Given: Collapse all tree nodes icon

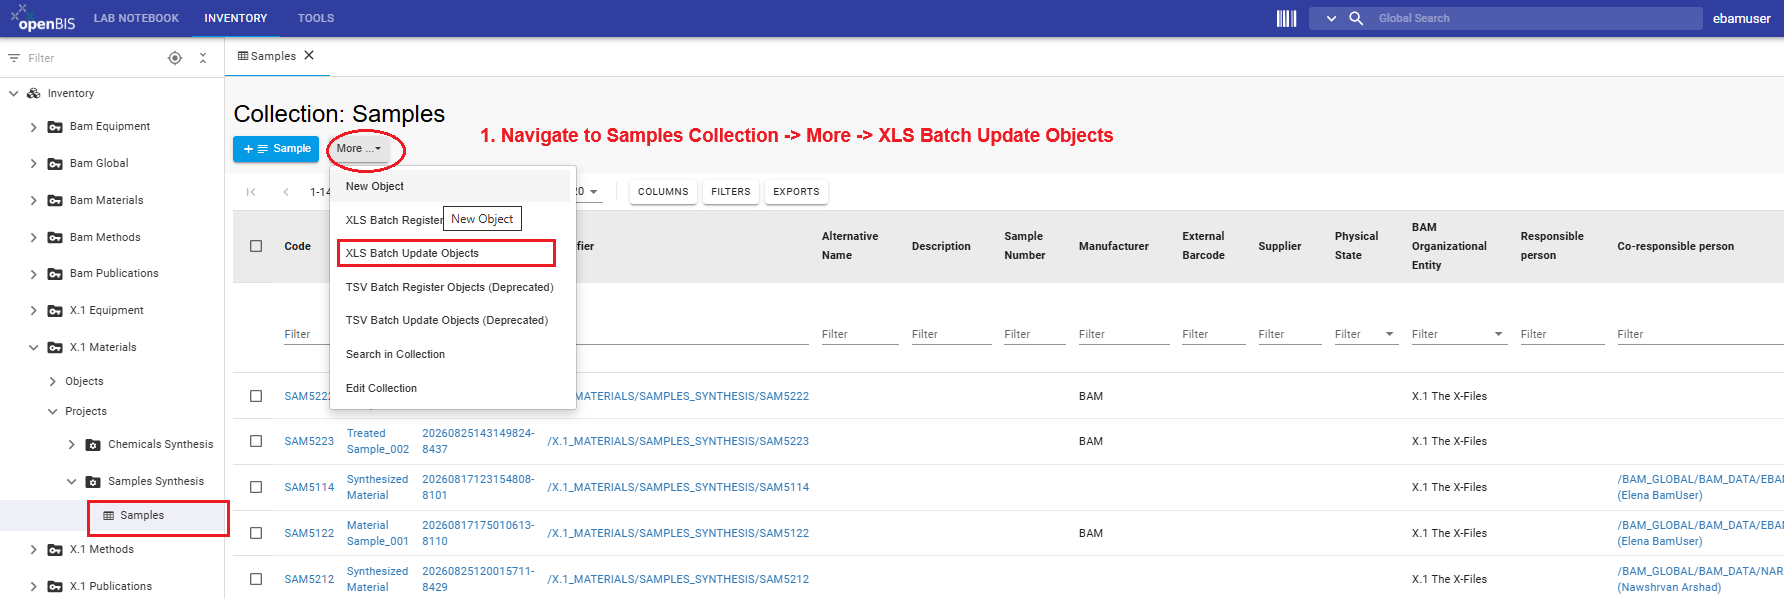Looking at the screenshot, I should pyautogui.click(x=203, y=58).
